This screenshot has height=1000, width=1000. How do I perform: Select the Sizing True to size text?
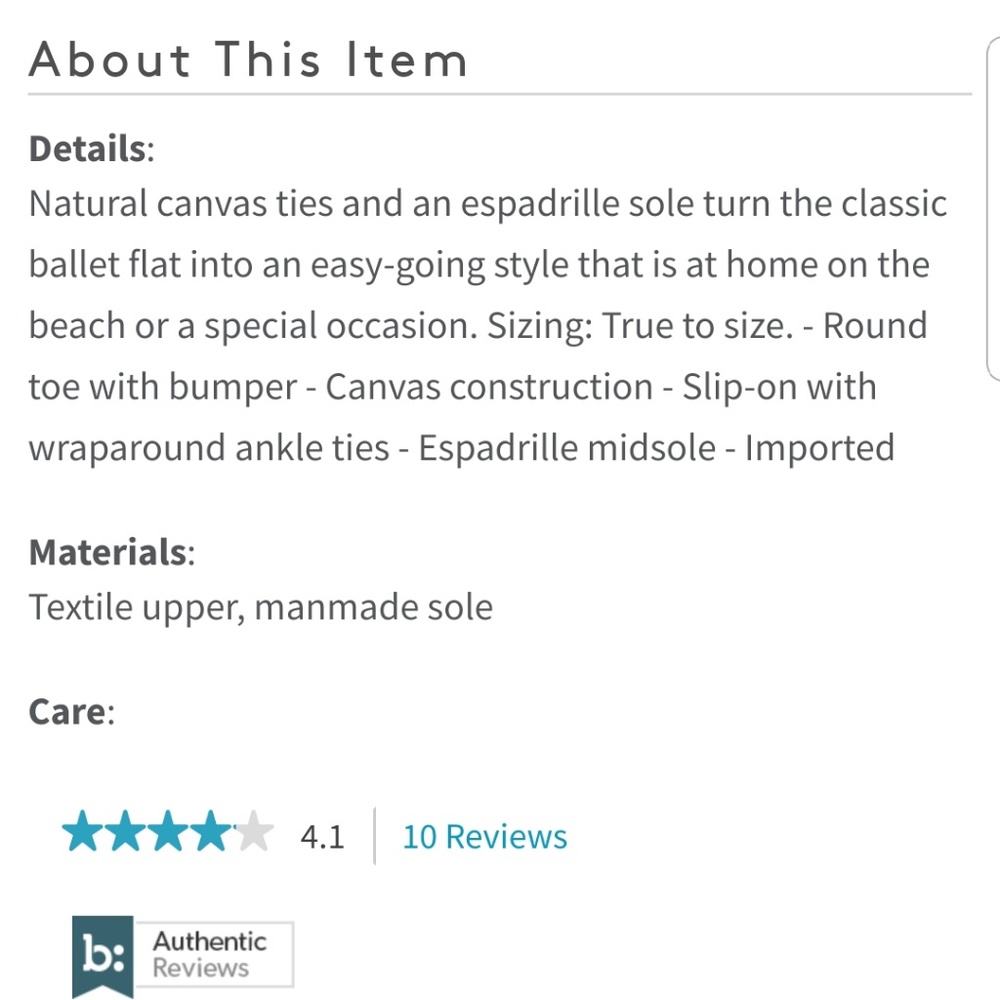click(x=640, y=325)
